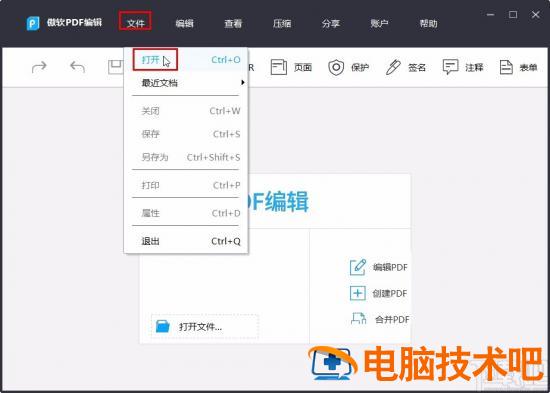This screenshot has height=393, width=550.
Task: Click the 合并PDF merge icon
Action: click(x=358, y=319)
